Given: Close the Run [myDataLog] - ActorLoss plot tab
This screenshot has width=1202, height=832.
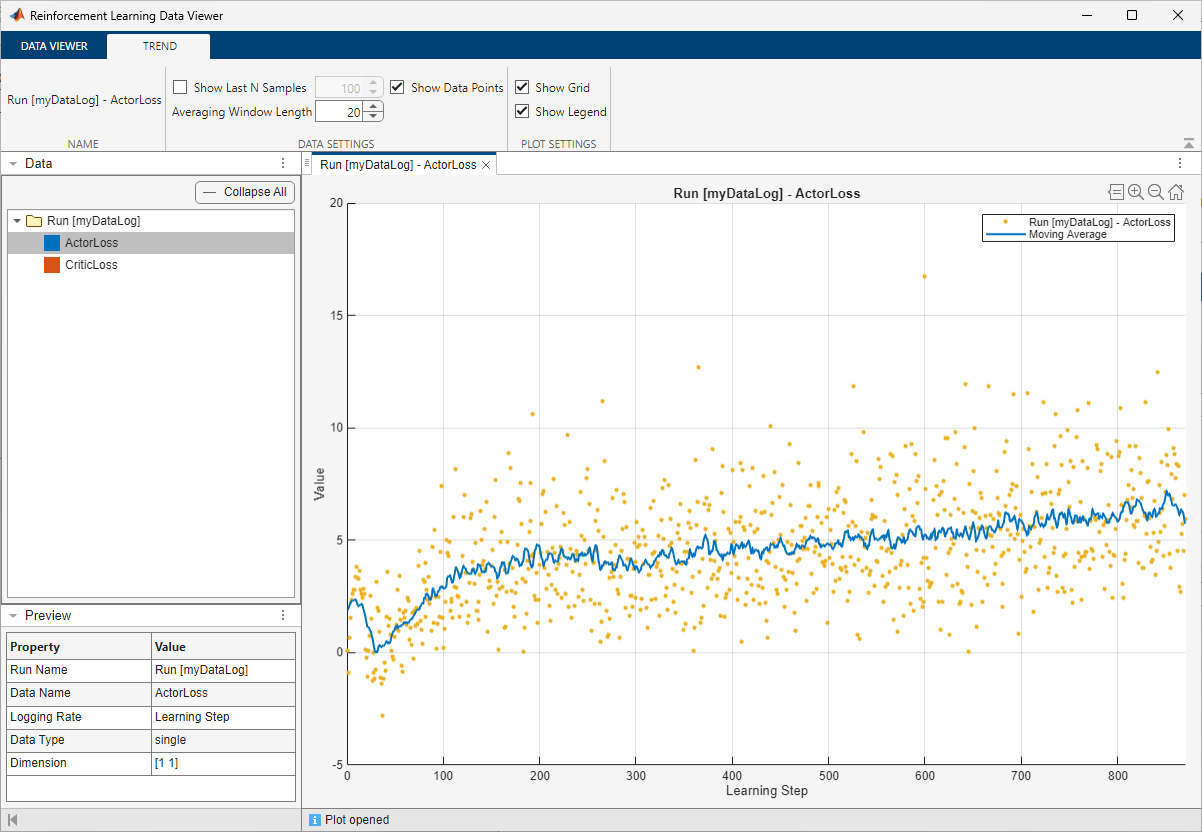Looking at the screenshot, I should click(486, 165).
